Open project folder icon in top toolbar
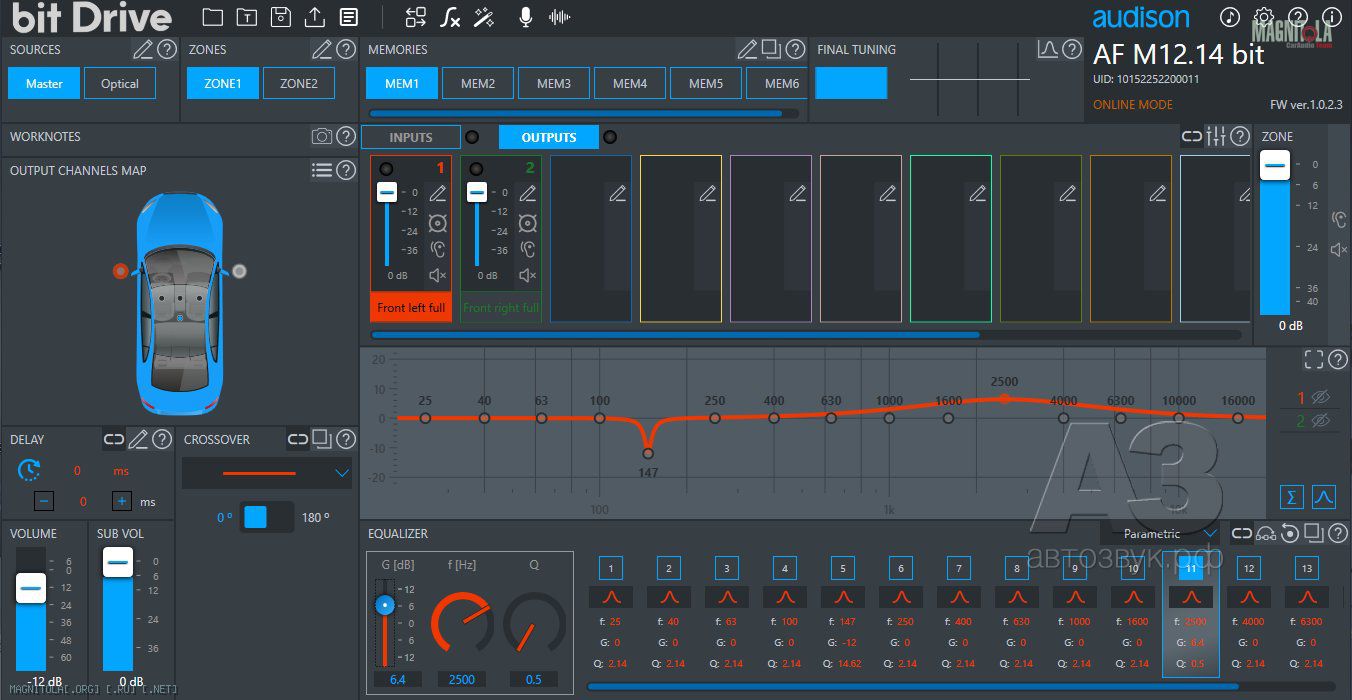The height and width of the screenshot is (700, 1352). 212,17
